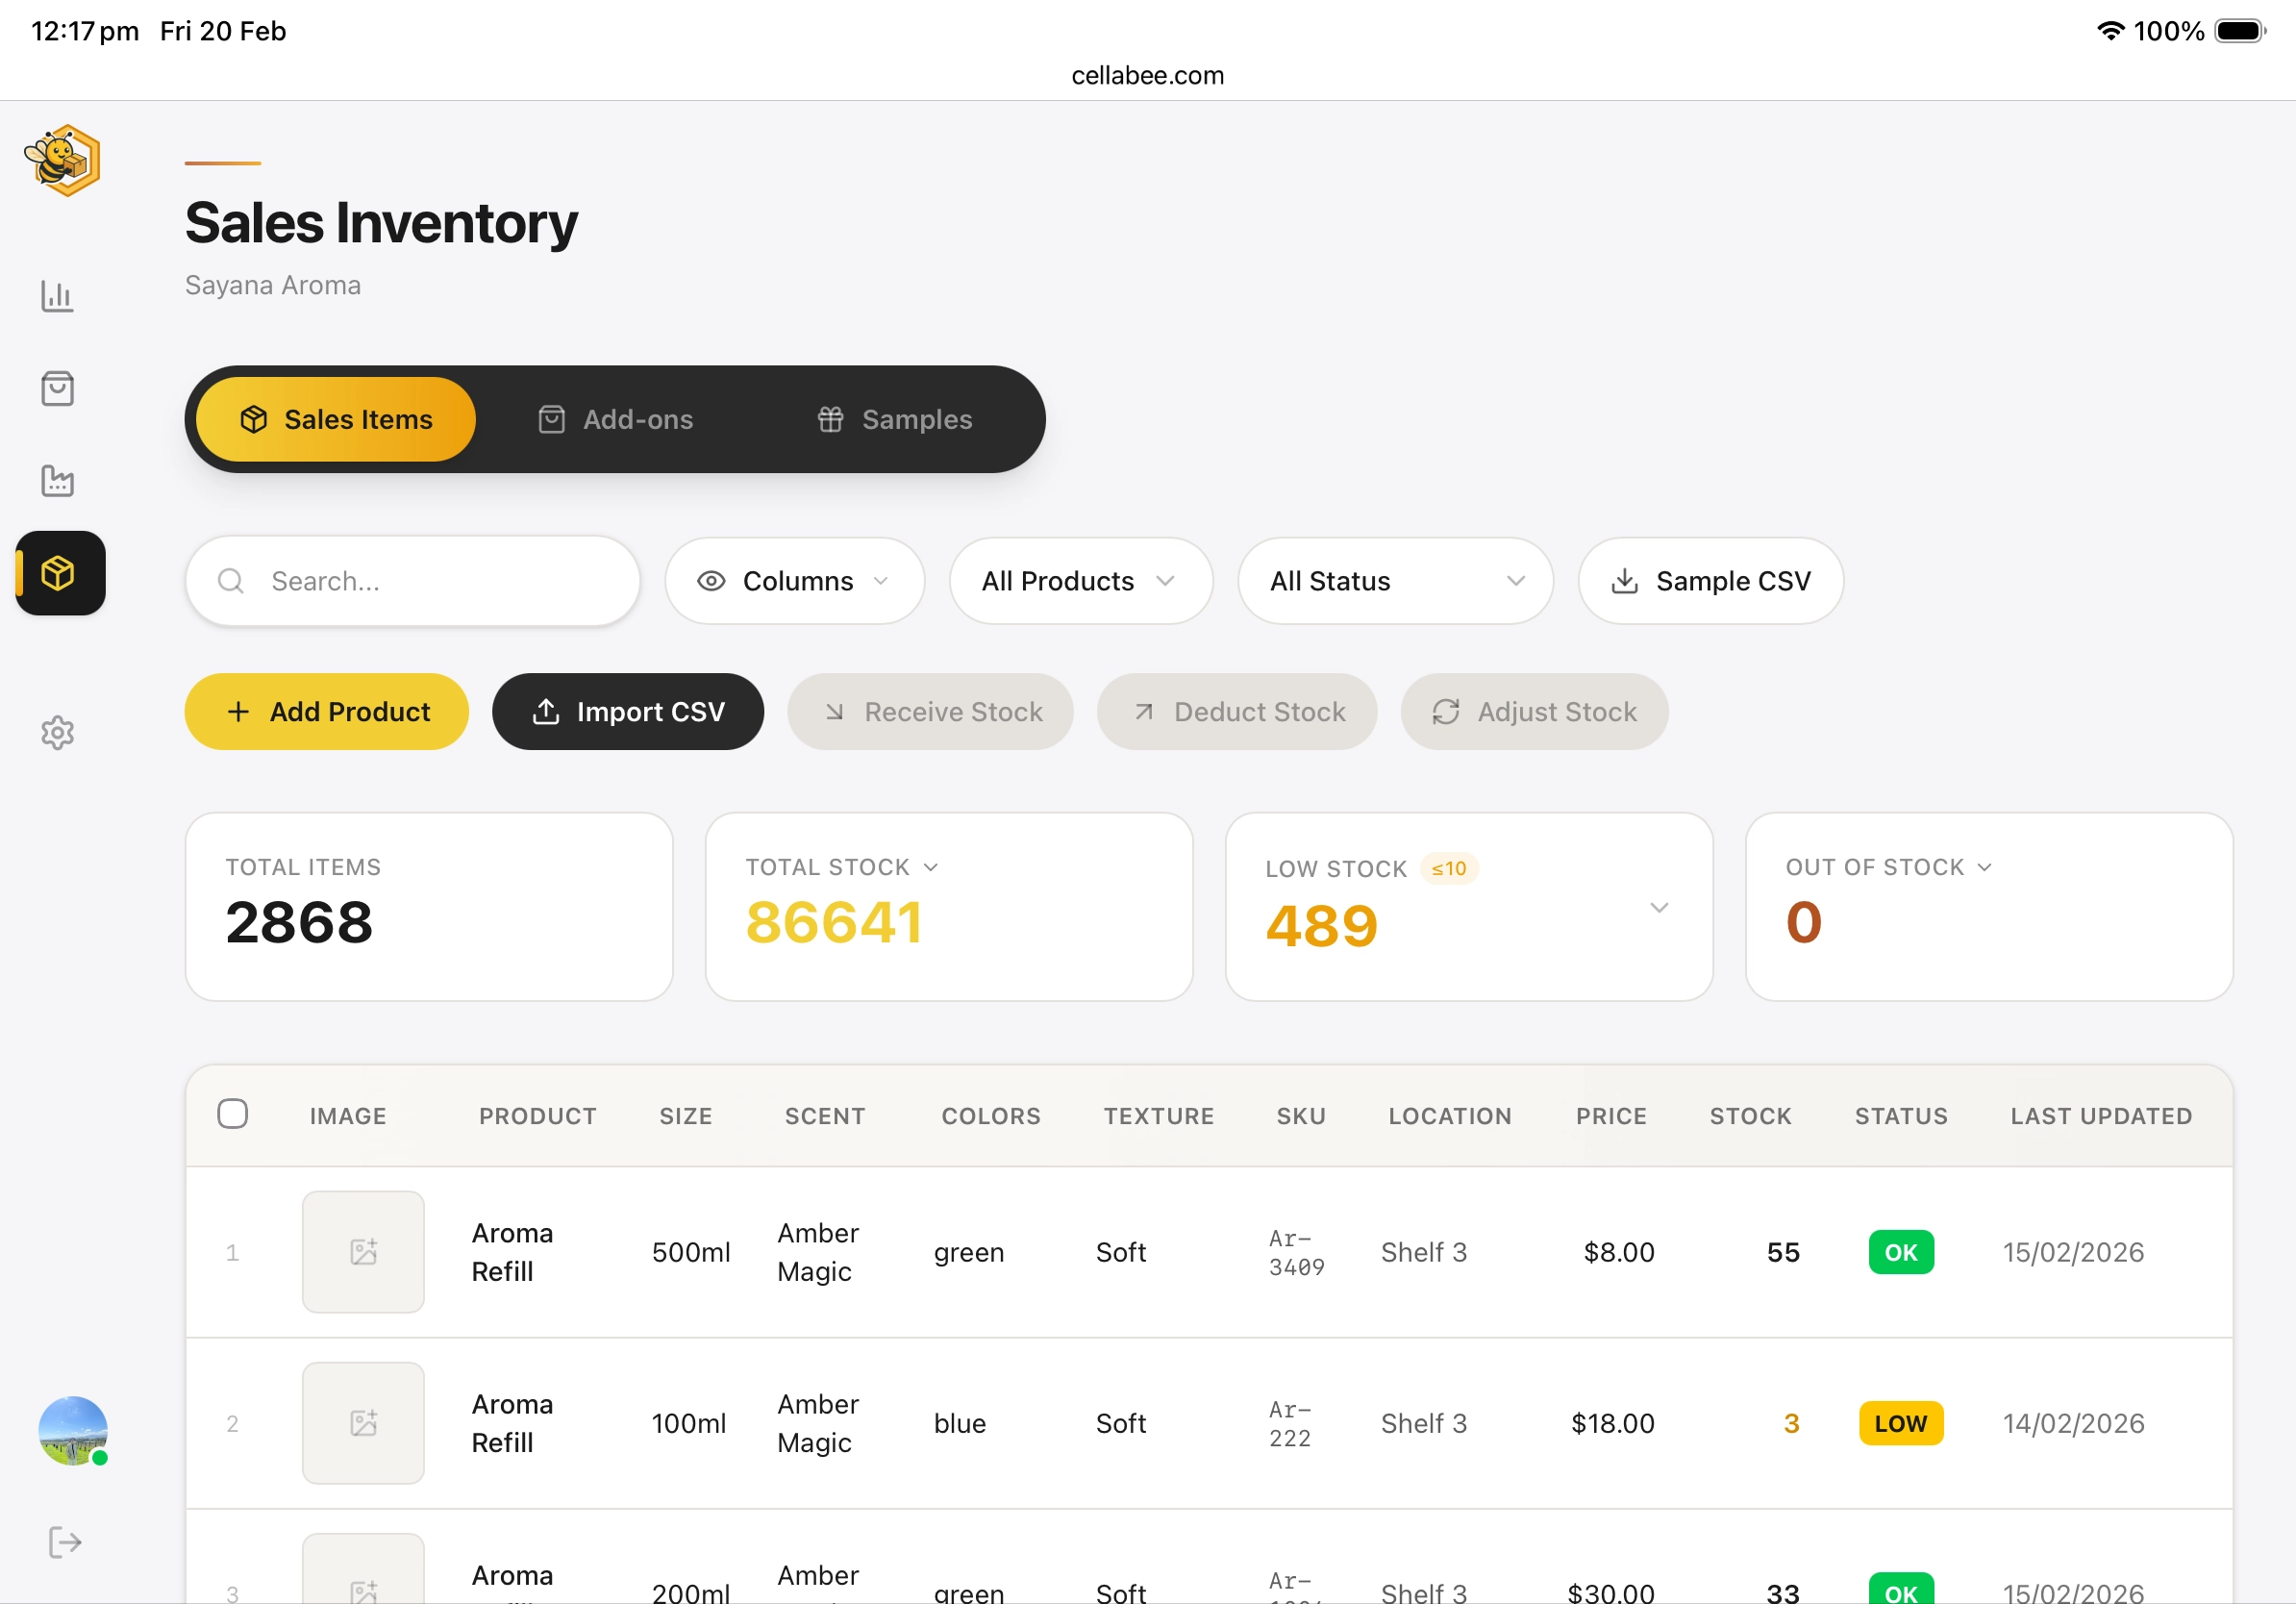Click the Add Product button

[x=326, y=711]
